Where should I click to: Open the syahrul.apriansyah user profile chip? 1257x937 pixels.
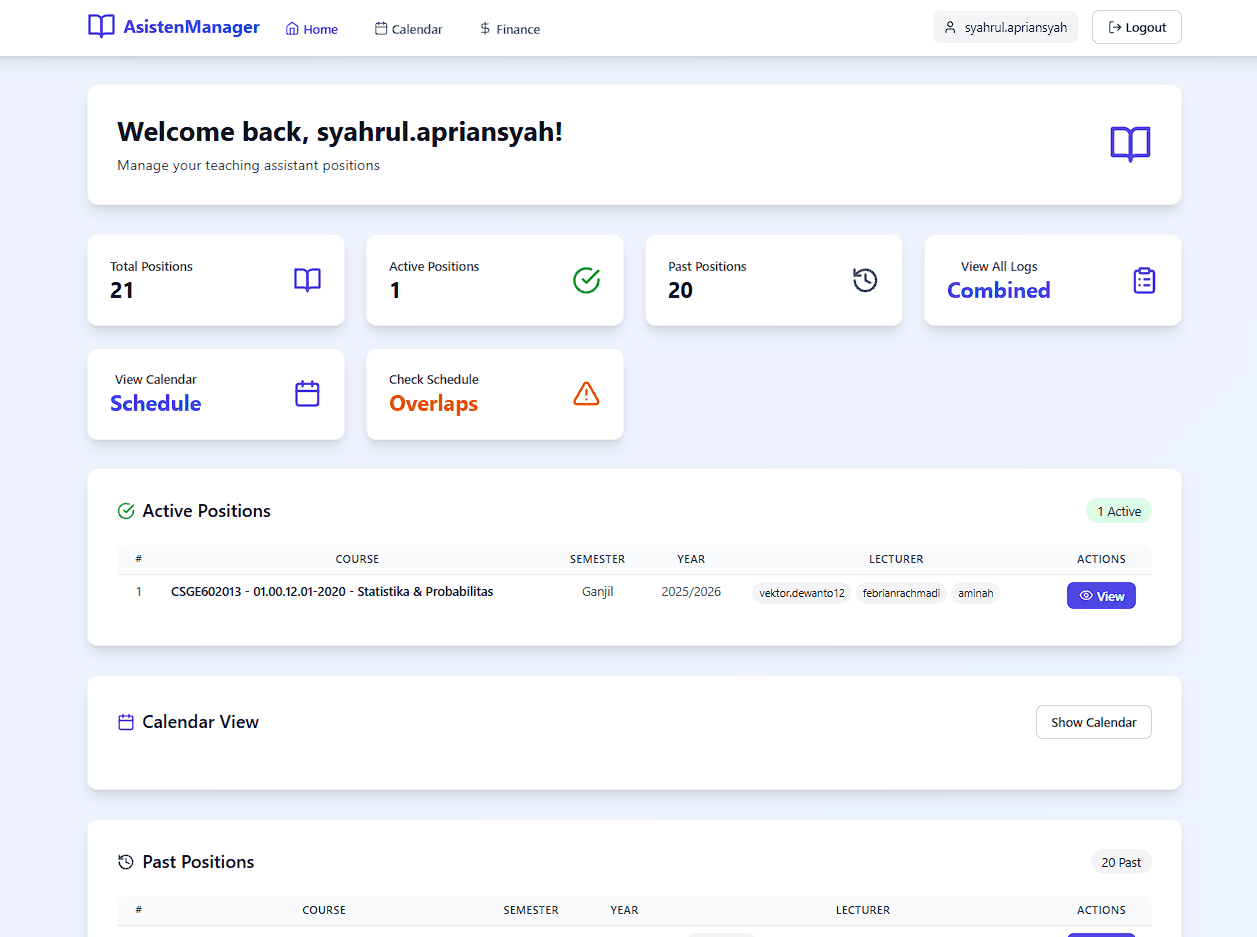[x=1005, y=27]
